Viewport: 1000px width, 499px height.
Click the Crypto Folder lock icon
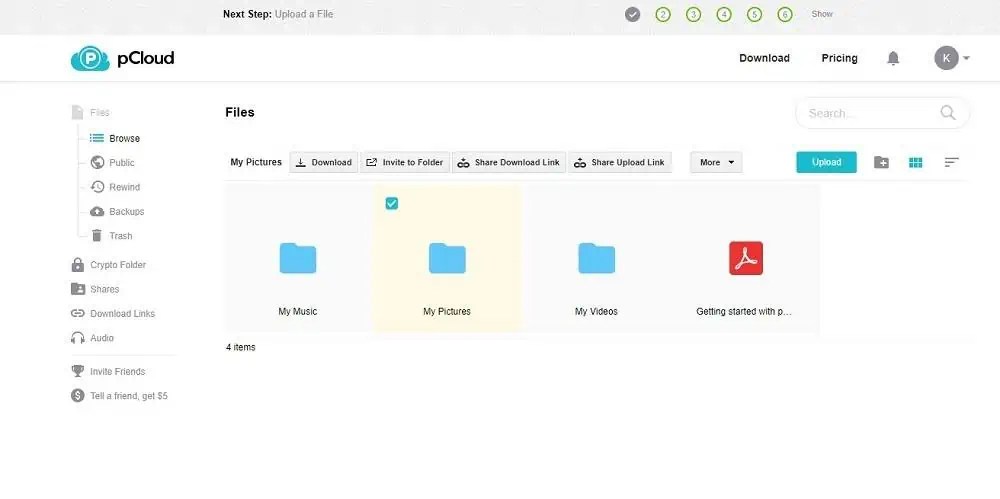tap(78, 264)
